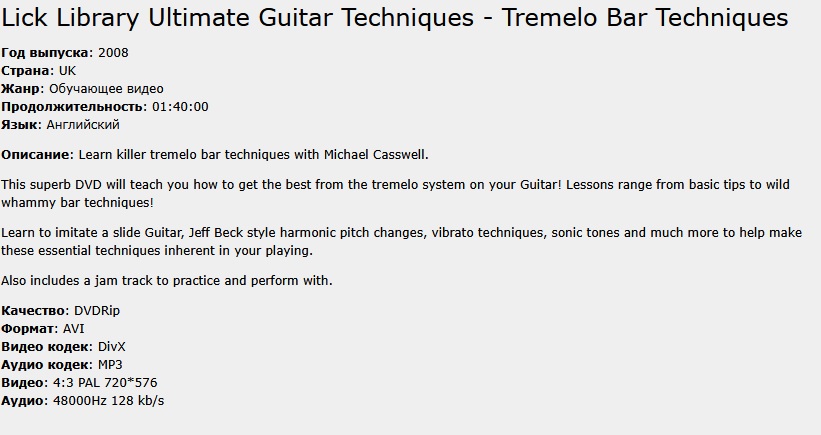This screenshot has height=435, width=821.
Task: Click the 'Обучающее видео' genre text
Action: pos(106,89)
